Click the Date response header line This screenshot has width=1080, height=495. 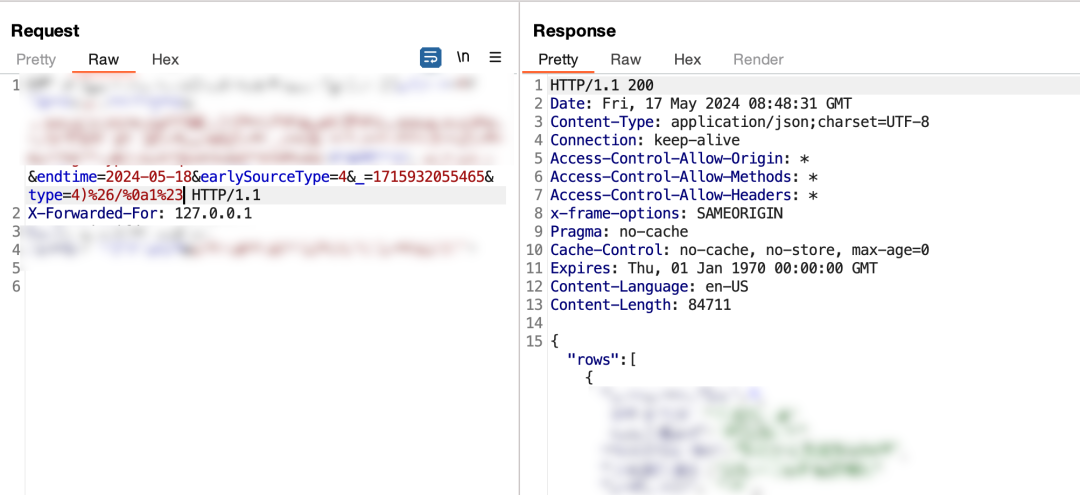pyautogui.click(x=702, y=104)
